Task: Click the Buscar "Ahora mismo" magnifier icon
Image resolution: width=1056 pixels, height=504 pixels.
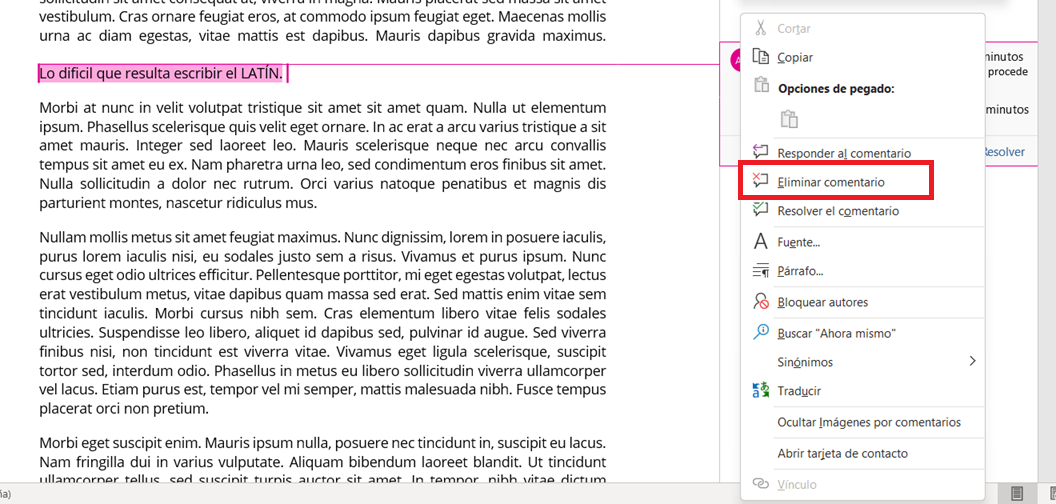Action: point(760,332)
